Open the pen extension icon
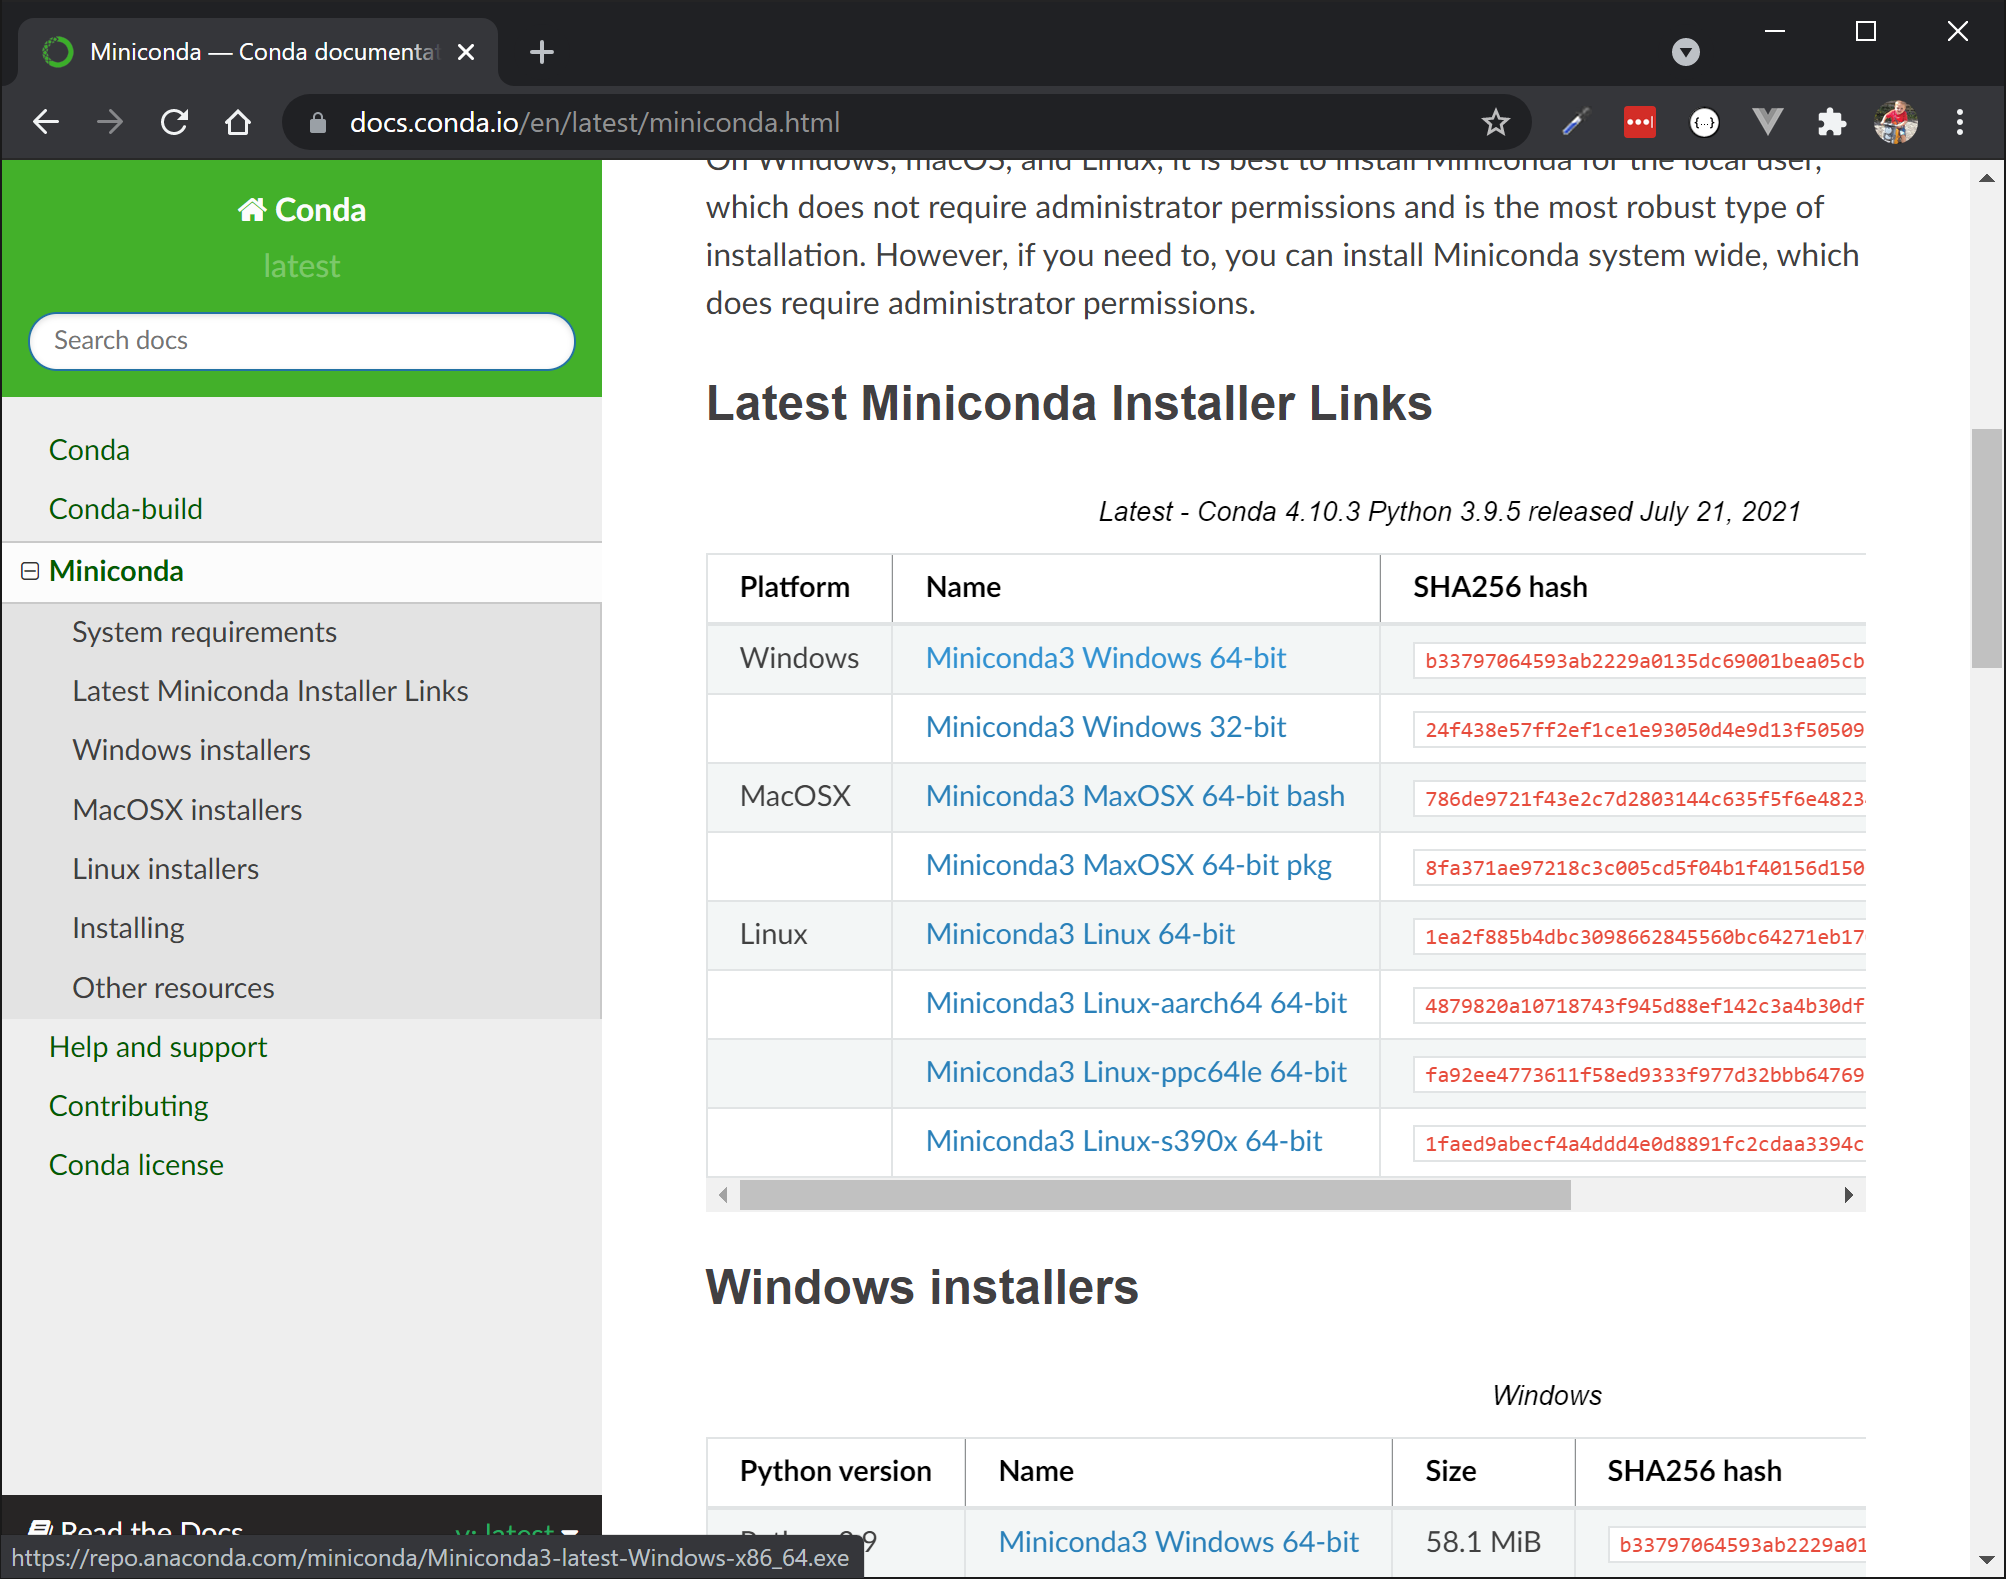This screenshot has width=2006, height=1579. (1575, 122)
